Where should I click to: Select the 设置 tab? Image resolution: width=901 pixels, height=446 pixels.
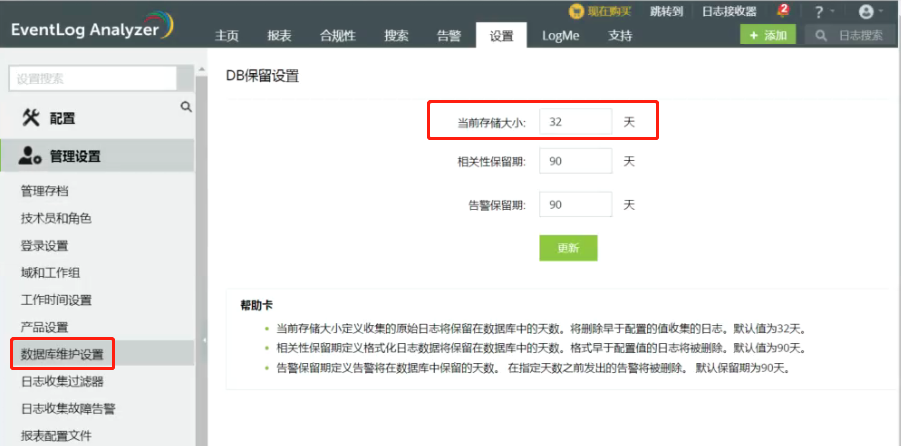501,35
